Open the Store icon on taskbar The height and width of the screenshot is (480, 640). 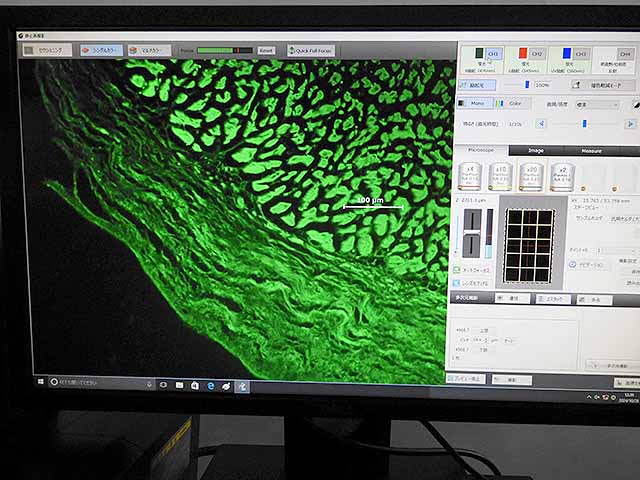[x=195, y=385]
